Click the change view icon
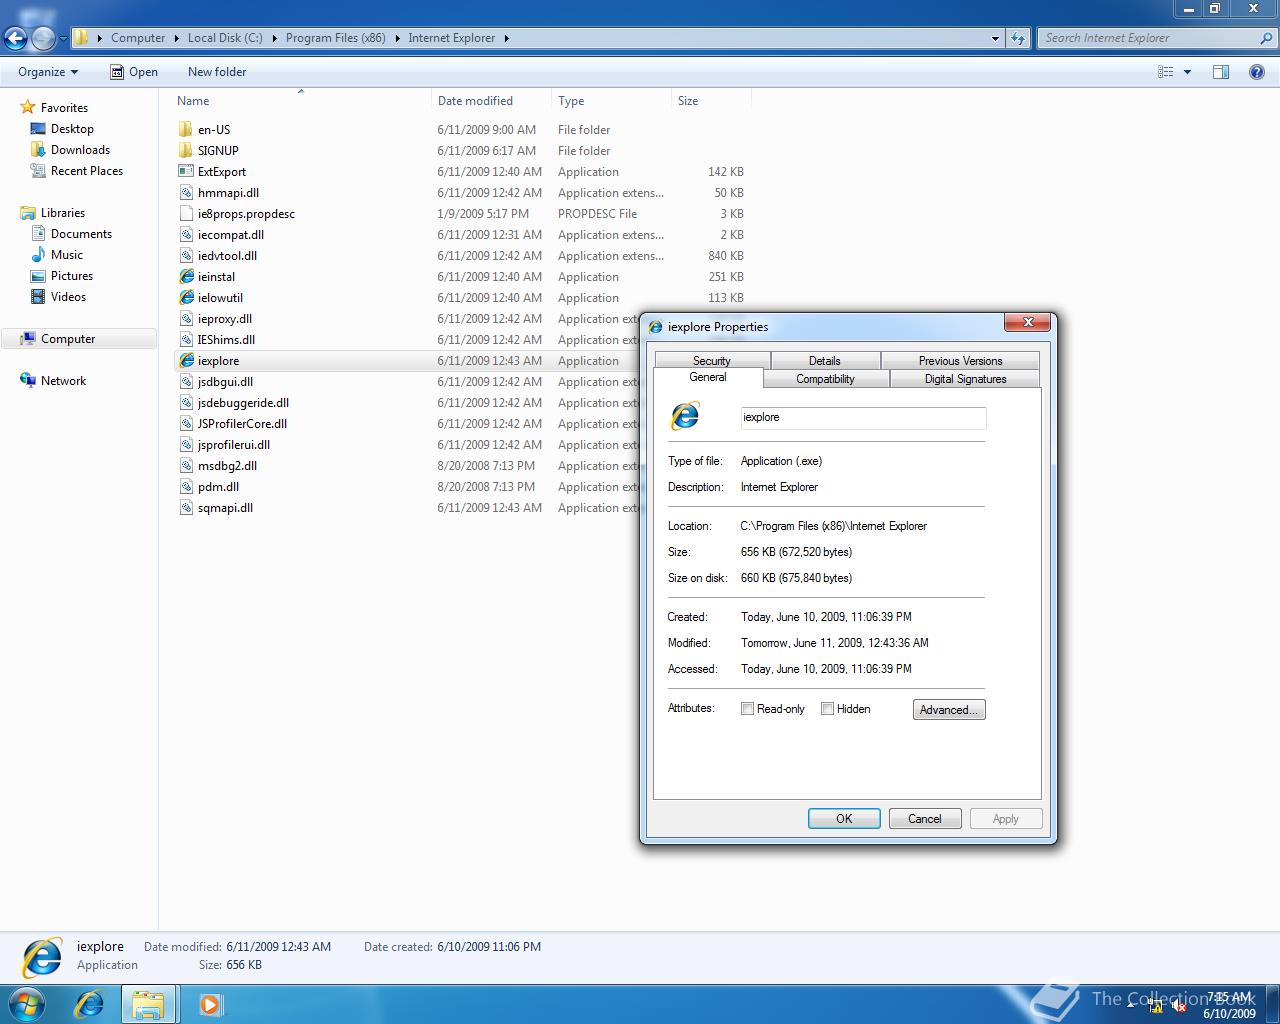The height and width of the screenshot is (1024, 1280). tap(1165, 72)
